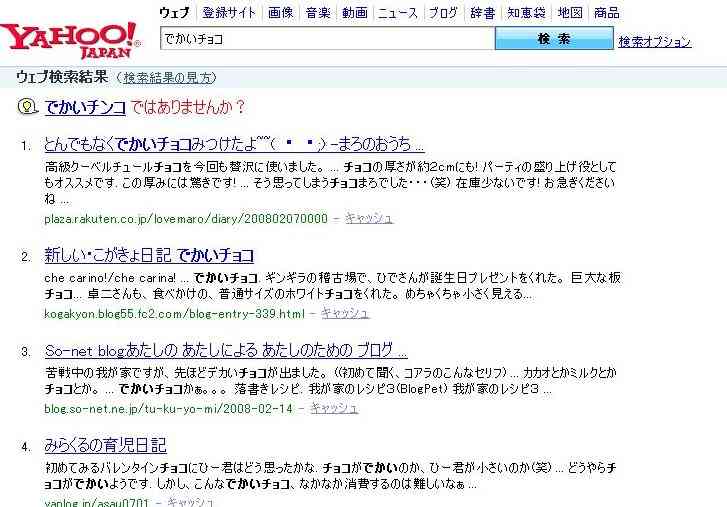
Task: Go to the ブログ tab
Action: 443,13
